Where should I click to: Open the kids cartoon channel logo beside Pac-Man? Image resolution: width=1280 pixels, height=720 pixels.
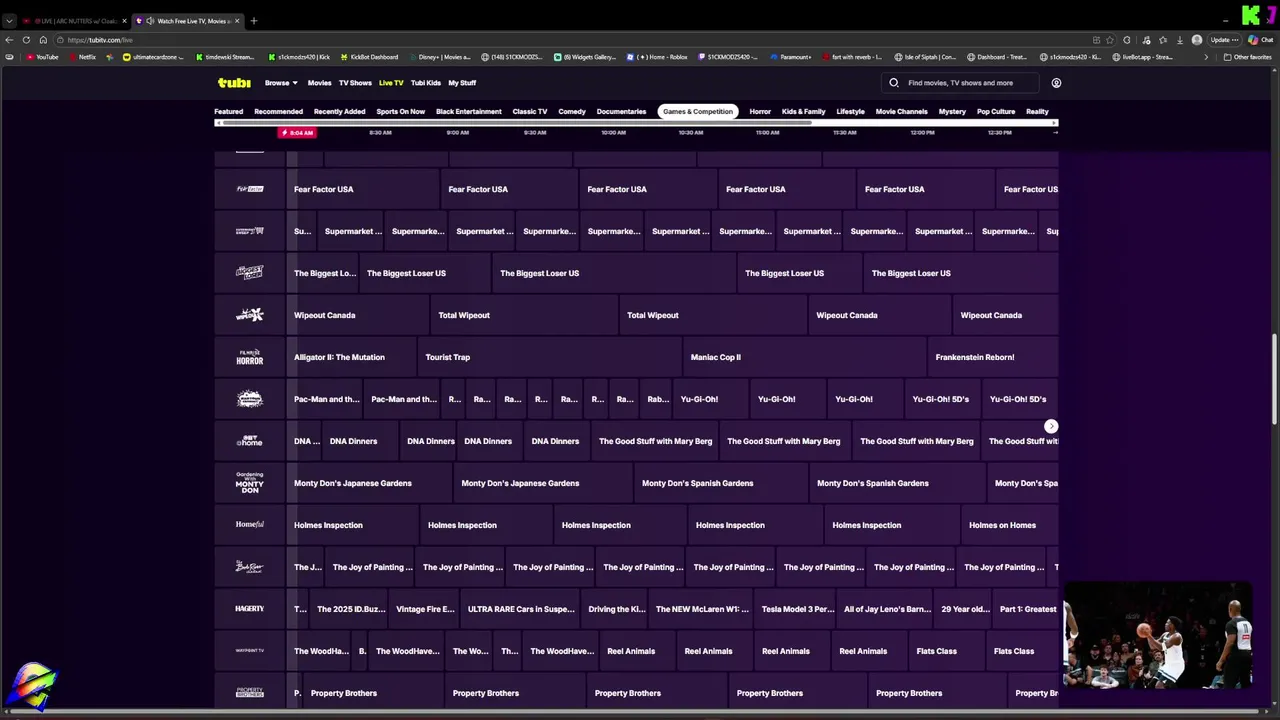tap(250, 399)
